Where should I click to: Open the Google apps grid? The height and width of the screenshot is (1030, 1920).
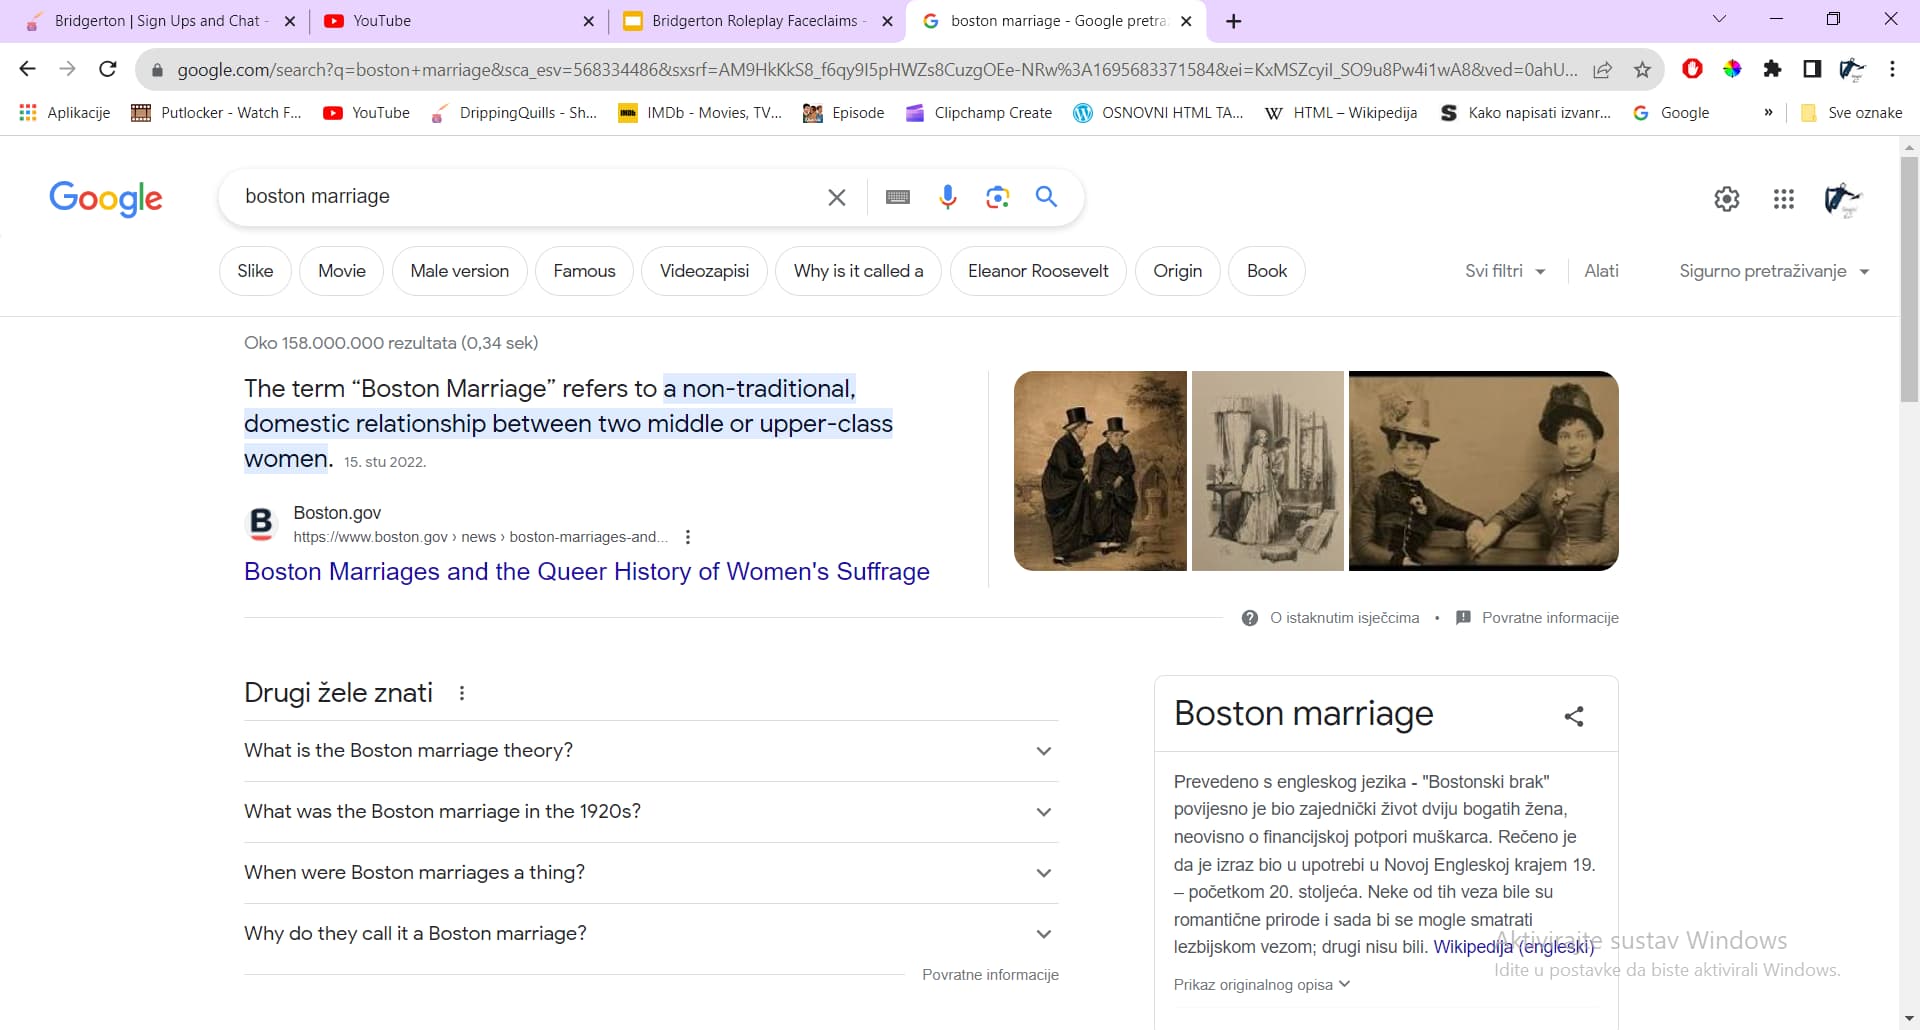pyautogui.click(x=1784, y=199)
